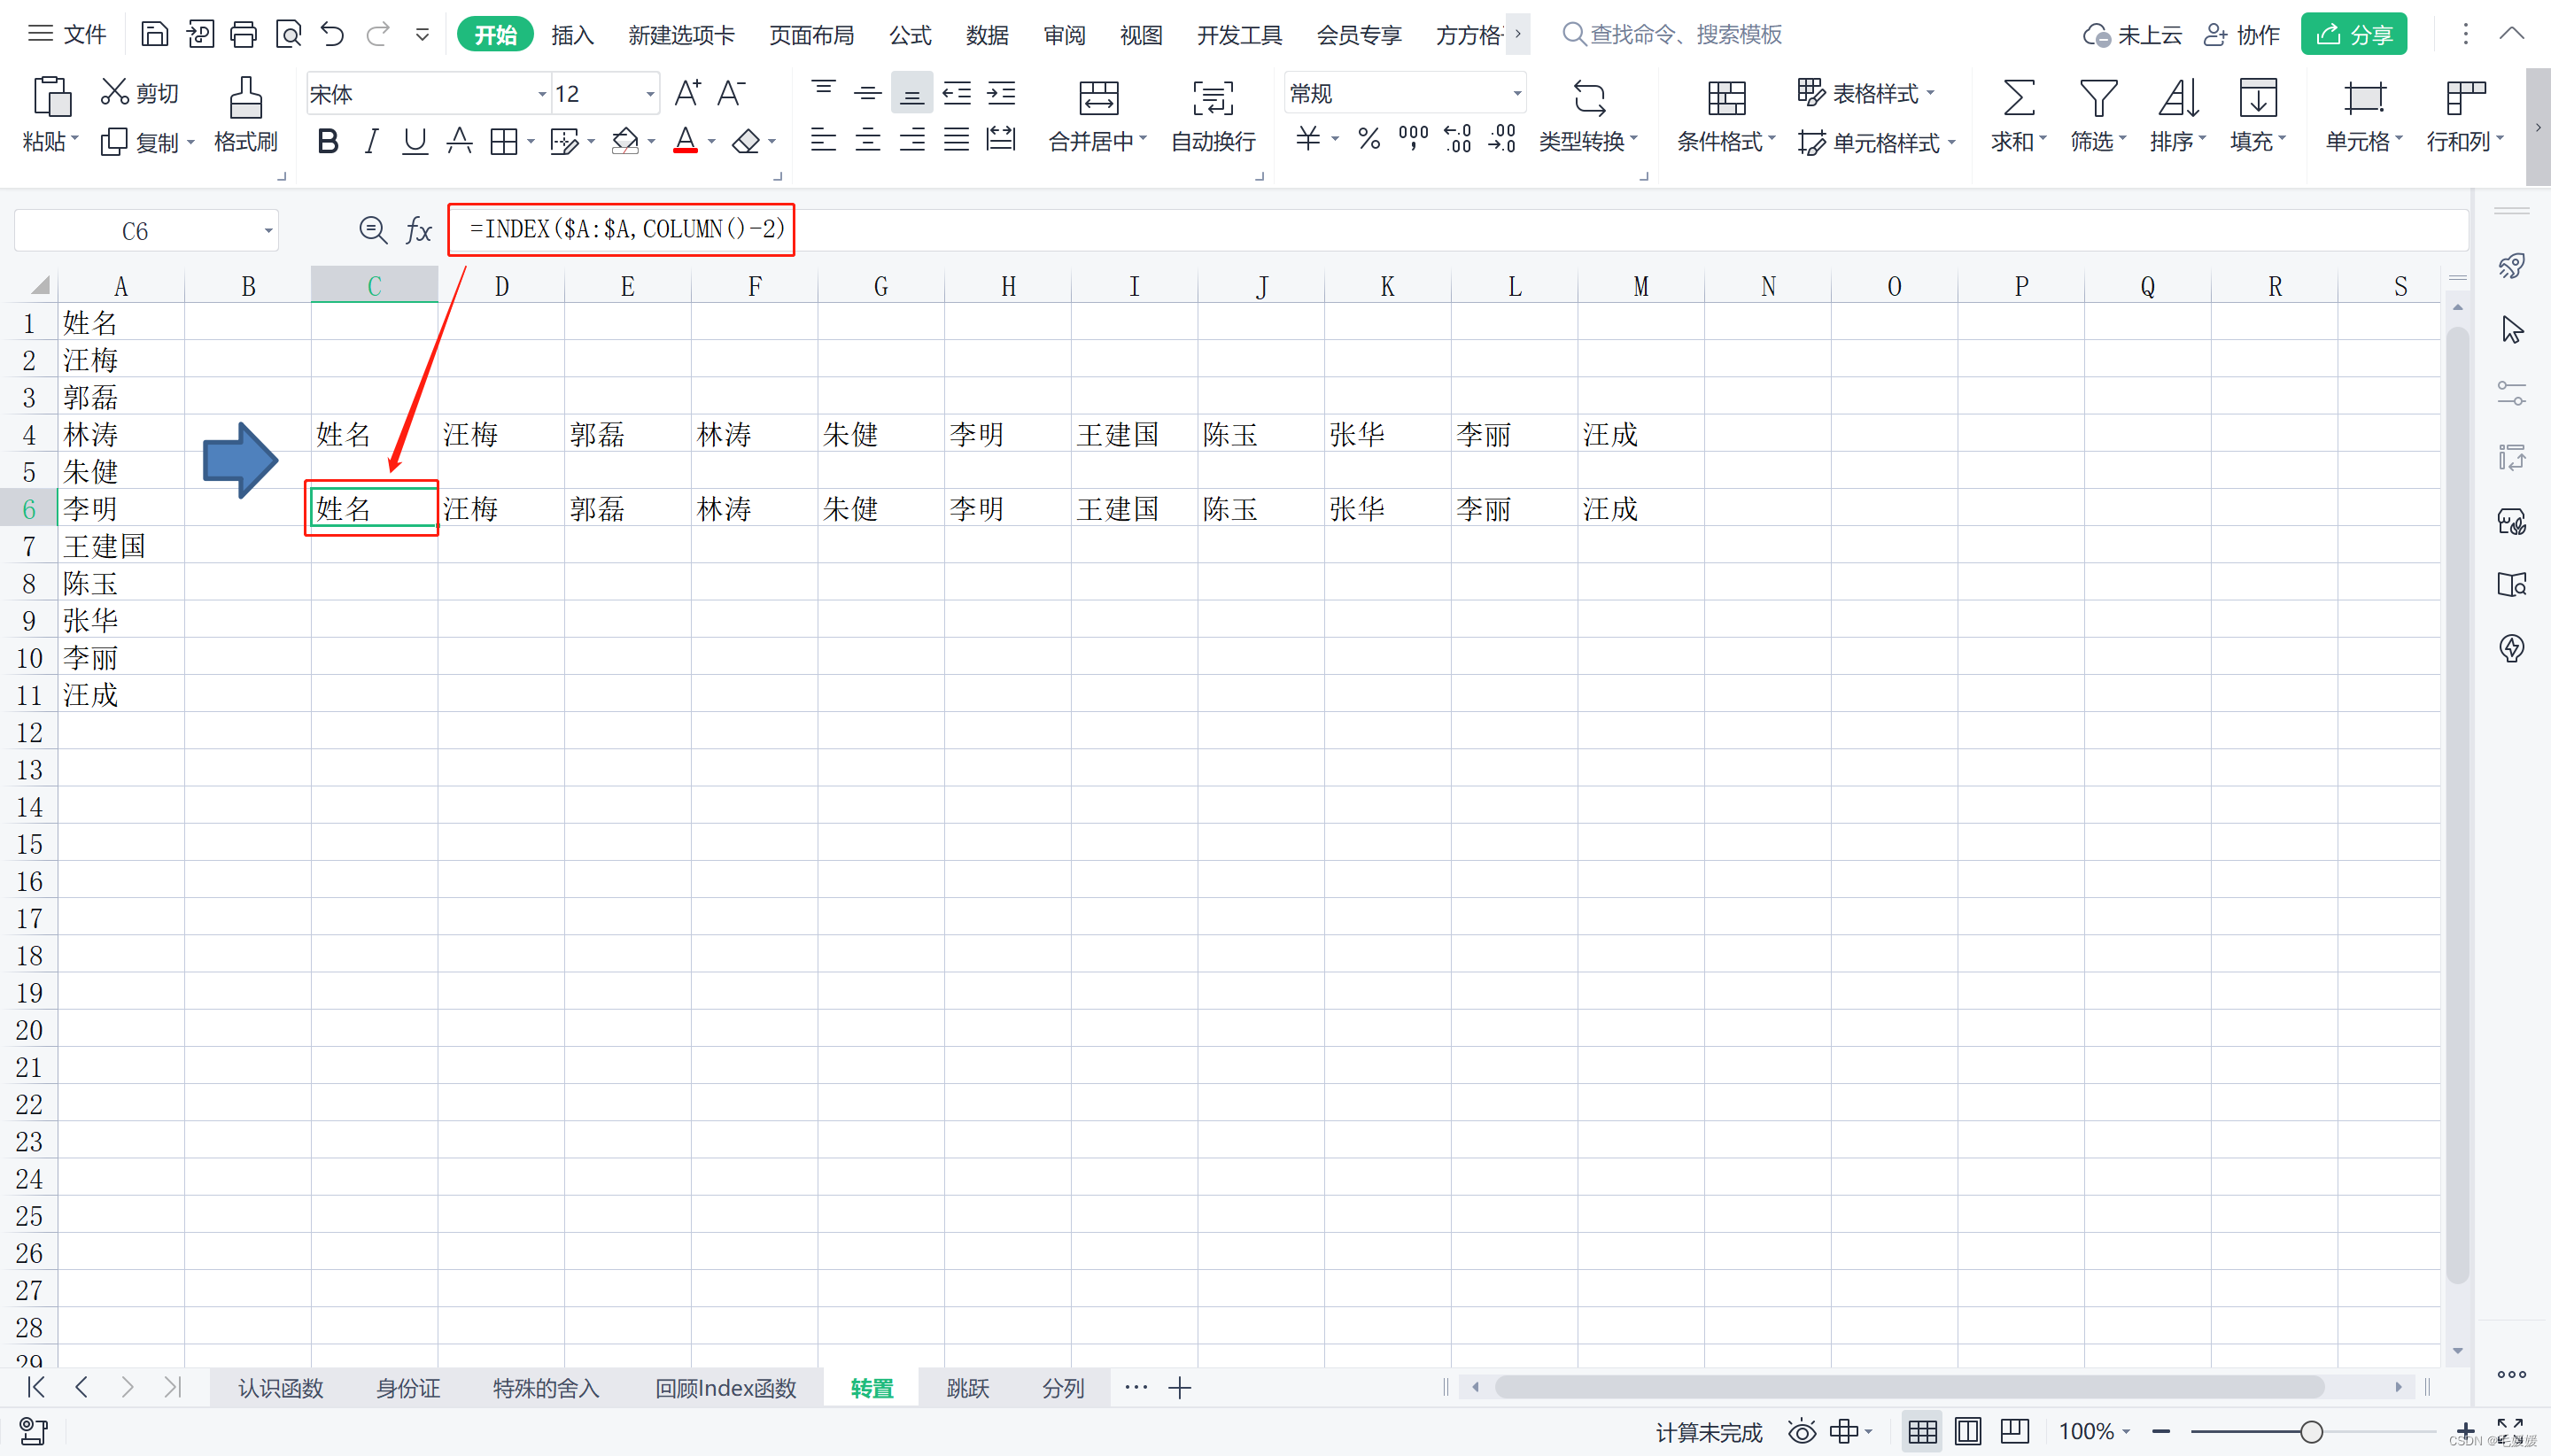Toggle bold formatting
Image resolution: width=2551 pixels, height=1456 pixels.
tap(327, 141)
